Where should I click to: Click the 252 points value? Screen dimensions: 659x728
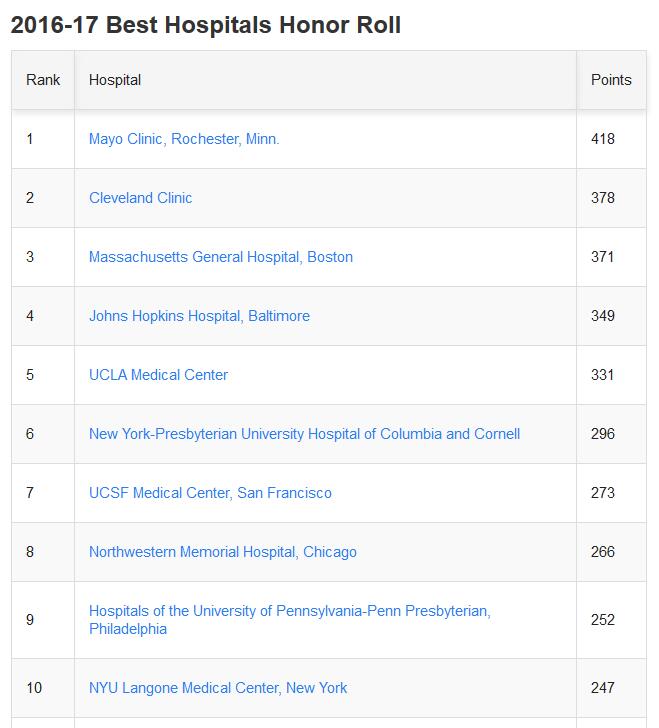[603, 620]
